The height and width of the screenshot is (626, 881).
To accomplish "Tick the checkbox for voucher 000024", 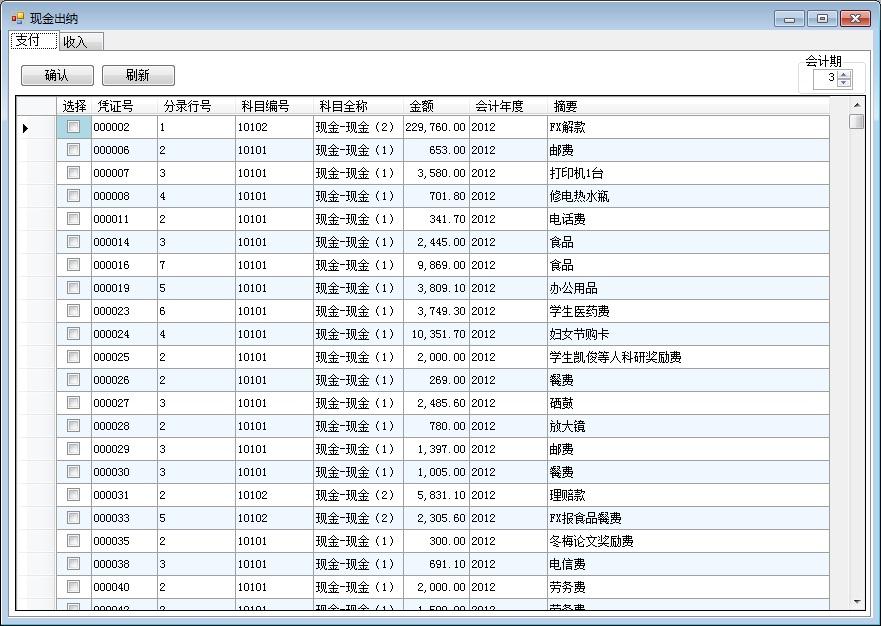I will click(74, 334).
